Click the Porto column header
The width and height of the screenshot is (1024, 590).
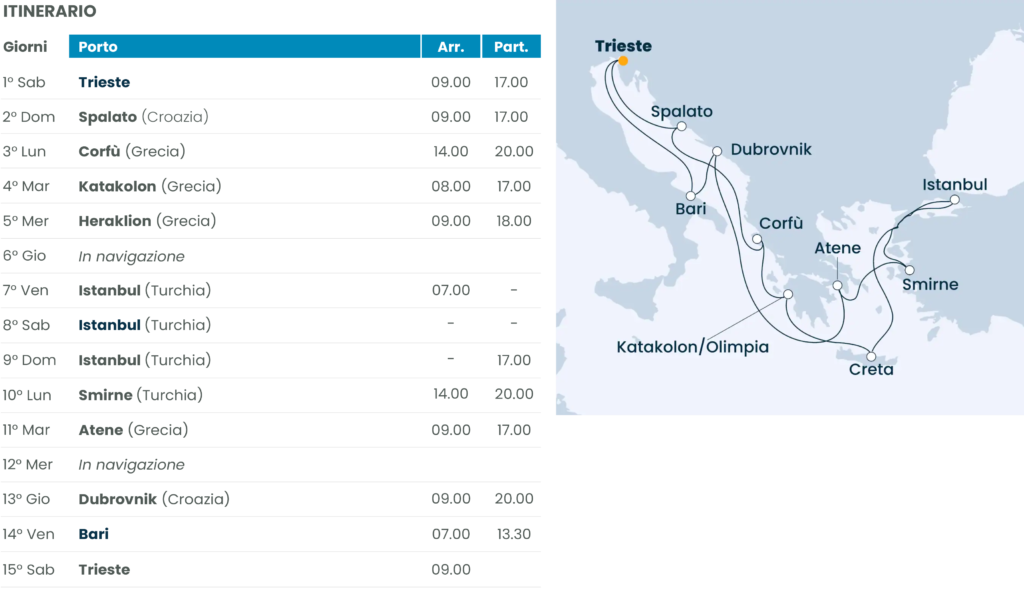tap(245, 46)
